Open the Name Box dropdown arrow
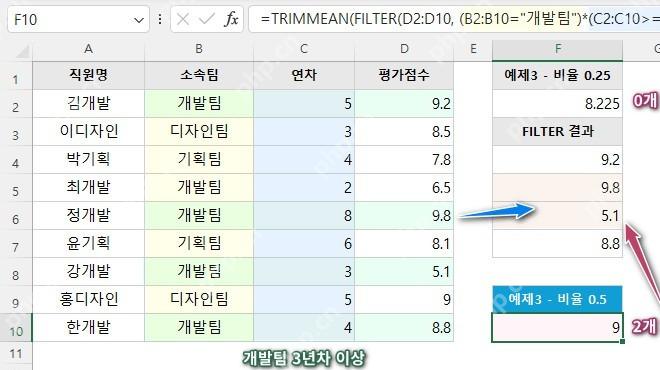This screenshot has width=660, height=370. (138, 19)
